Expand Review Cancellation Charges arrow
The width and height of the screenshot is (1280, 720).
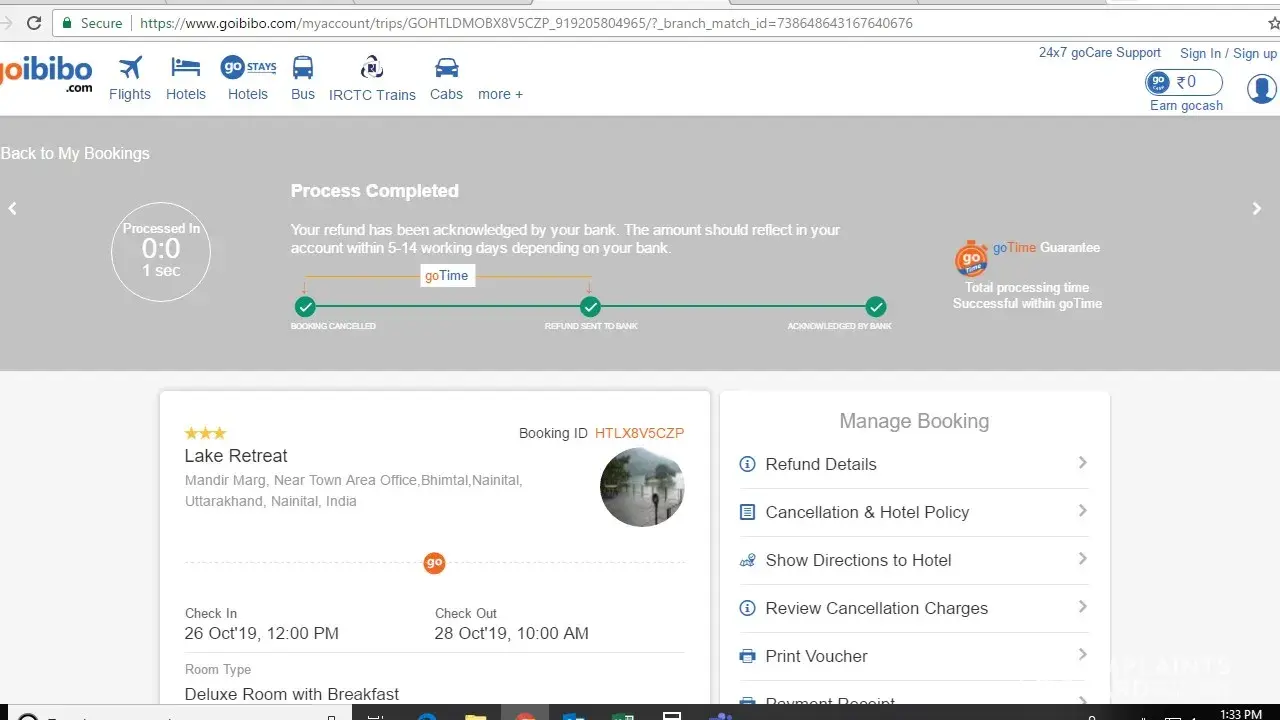(x=1082, y=607)
